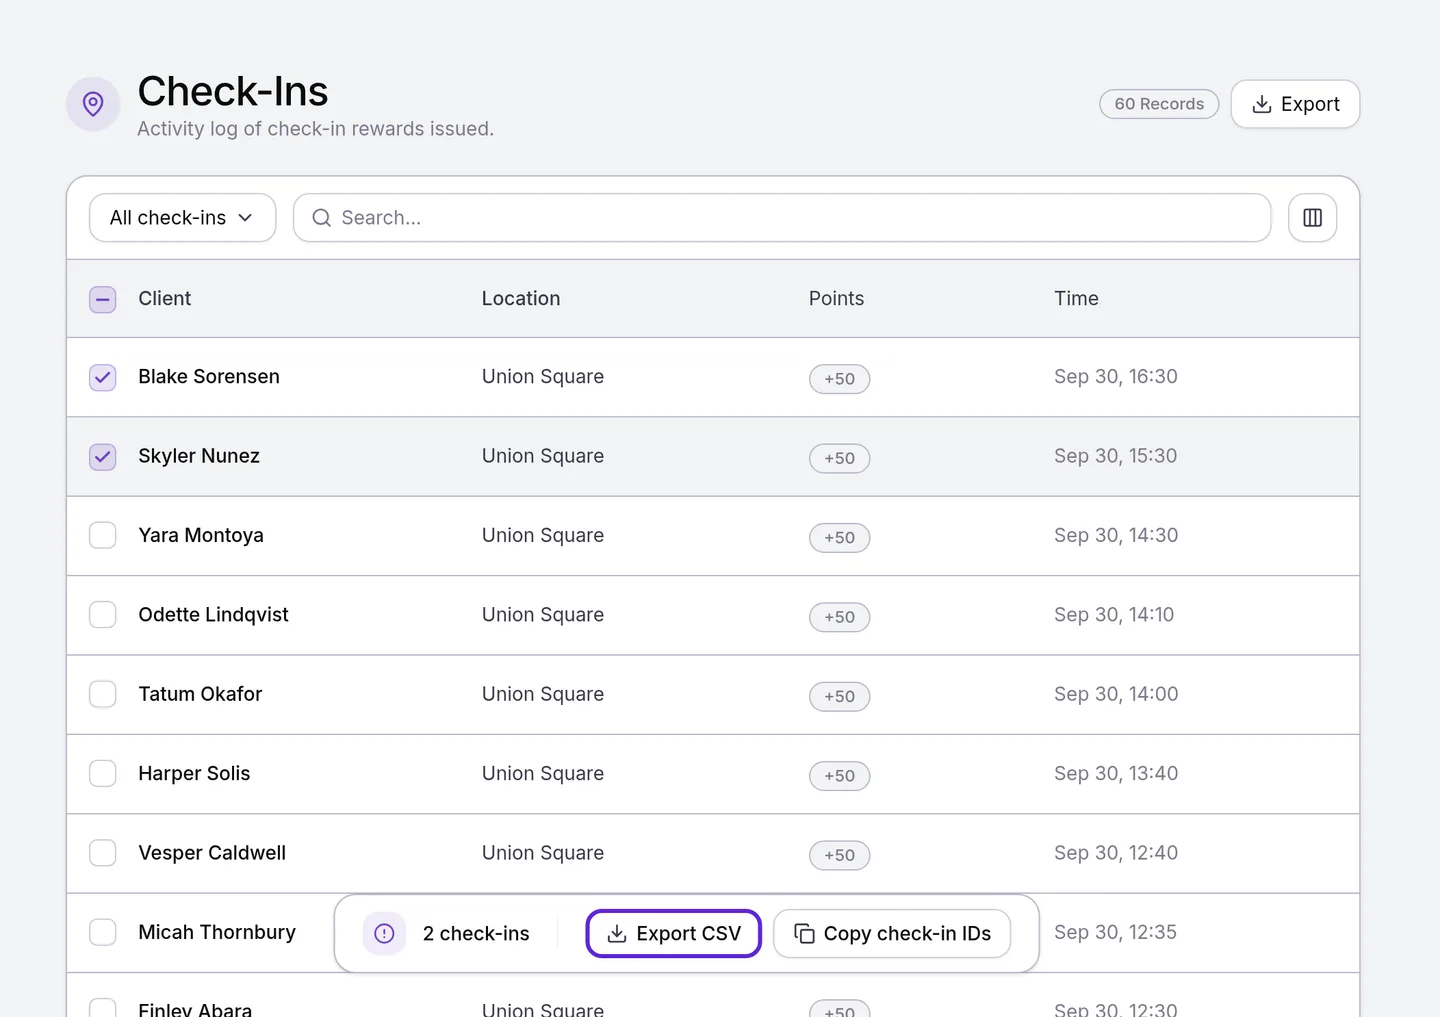Screen dimensions: 1440x1017
Task: Click the Export button in the header
Action: point(1295,104)
